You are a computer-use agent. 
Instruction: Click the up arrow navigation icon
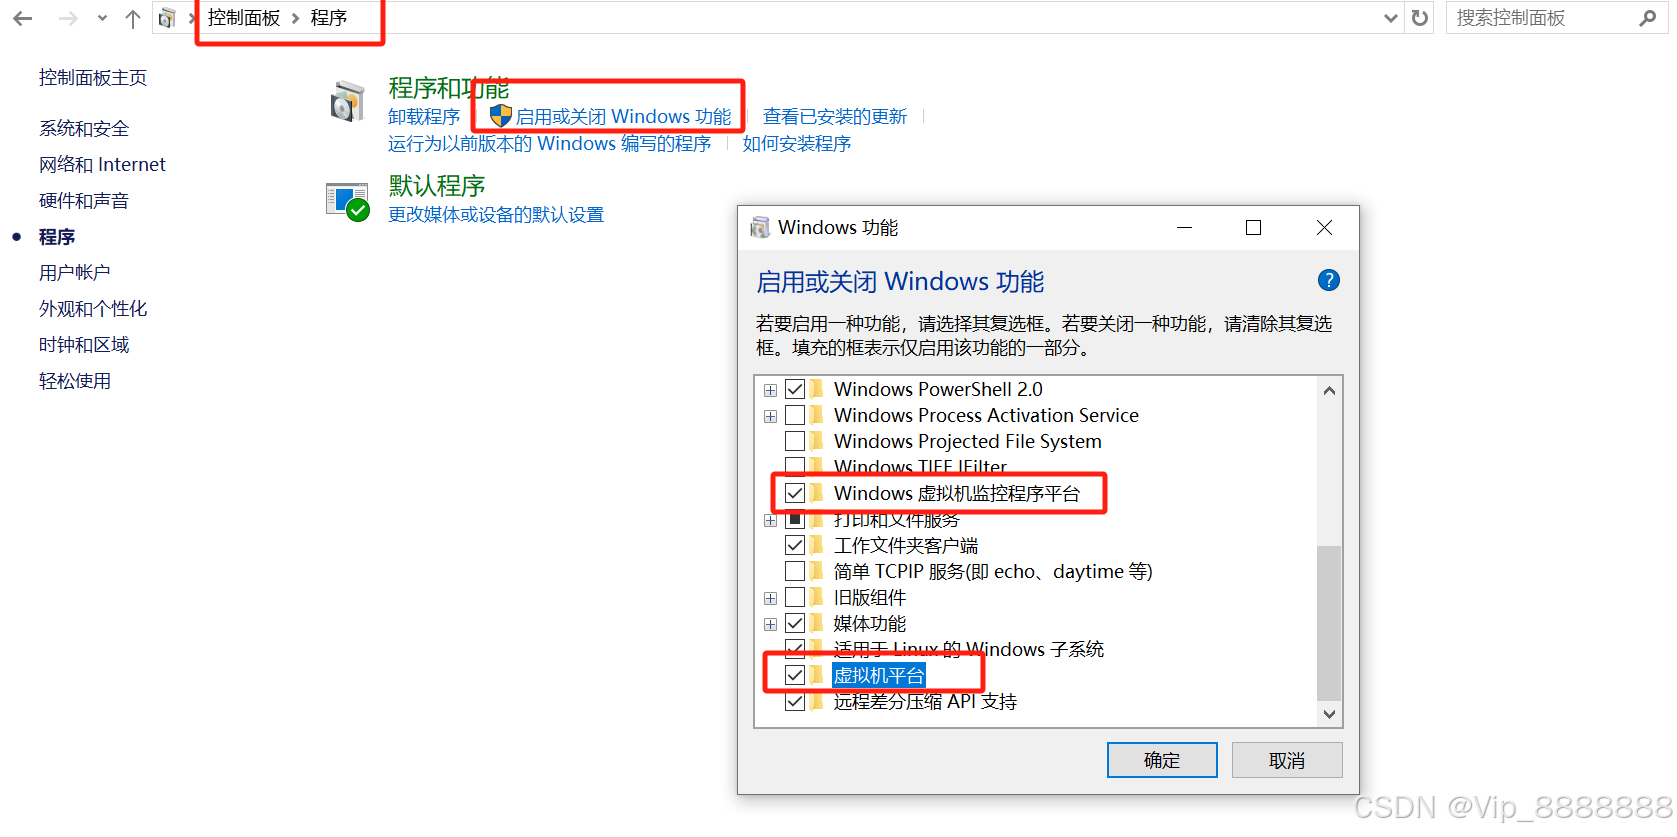point(133,18)
